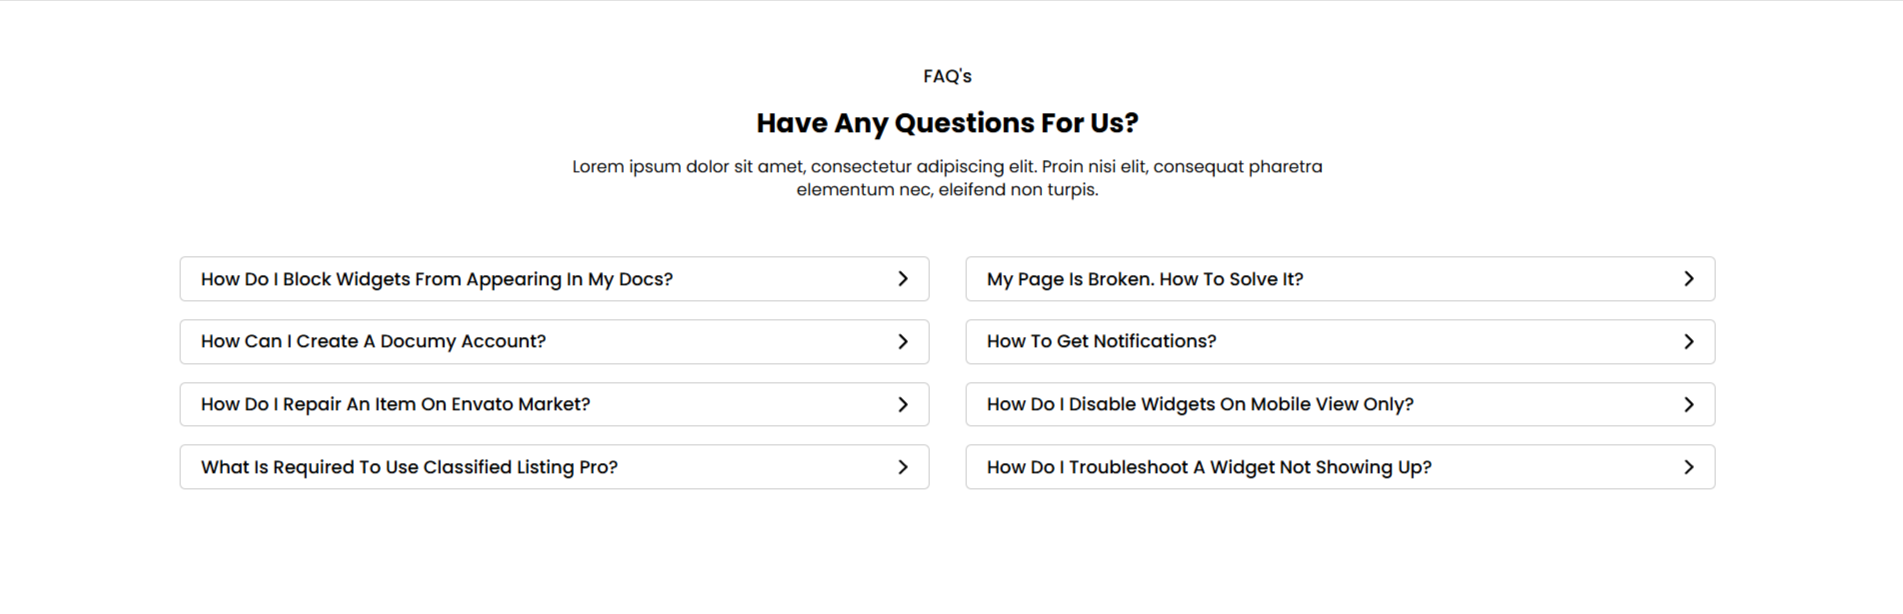Click chevron next to 'How To Get Notifications?'
The width and height of the screenshot is (1903, 614).
(1689, 342)
